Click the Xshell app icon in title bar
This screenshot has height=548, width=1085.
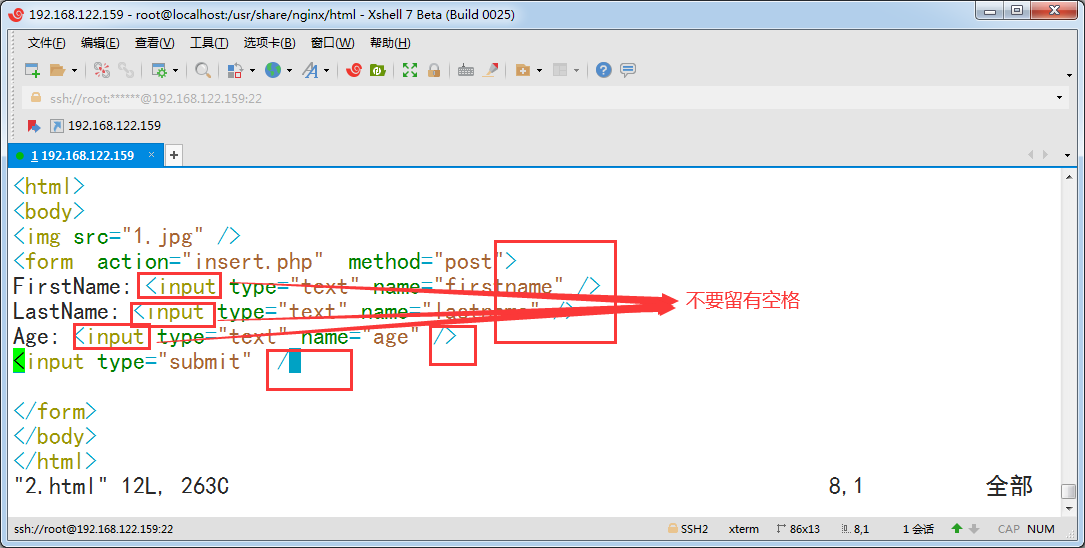point(16,14)
